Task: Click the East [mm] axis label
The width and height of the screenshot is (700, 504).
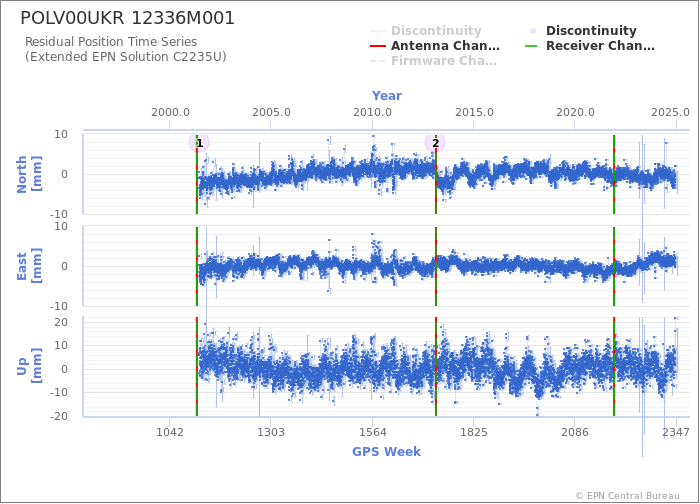Action: [x=29, y=267]
